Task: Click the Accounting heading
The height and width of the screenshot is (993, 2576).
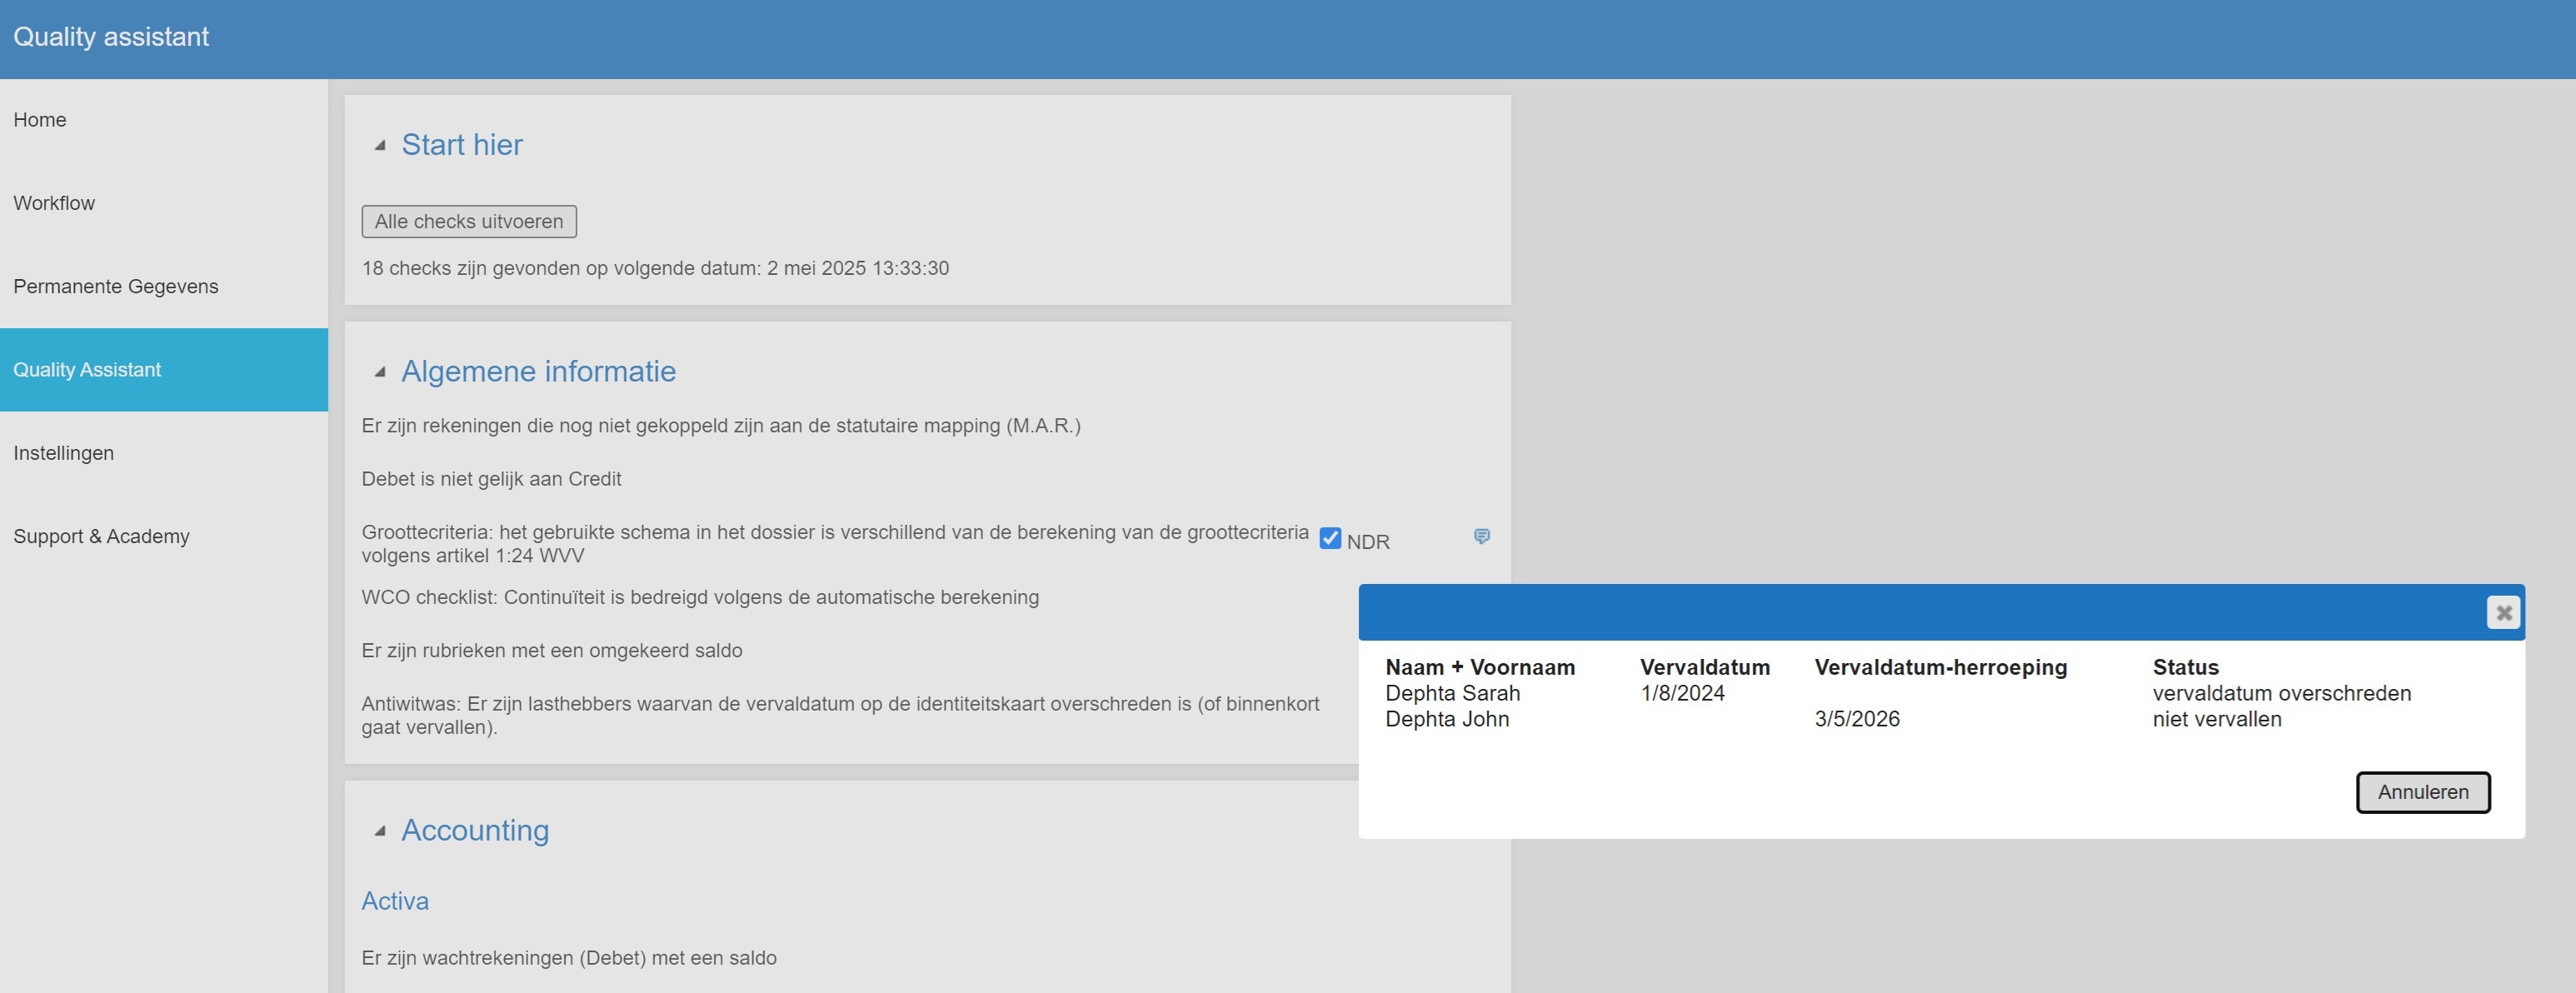Action: (x=475, y=831)
